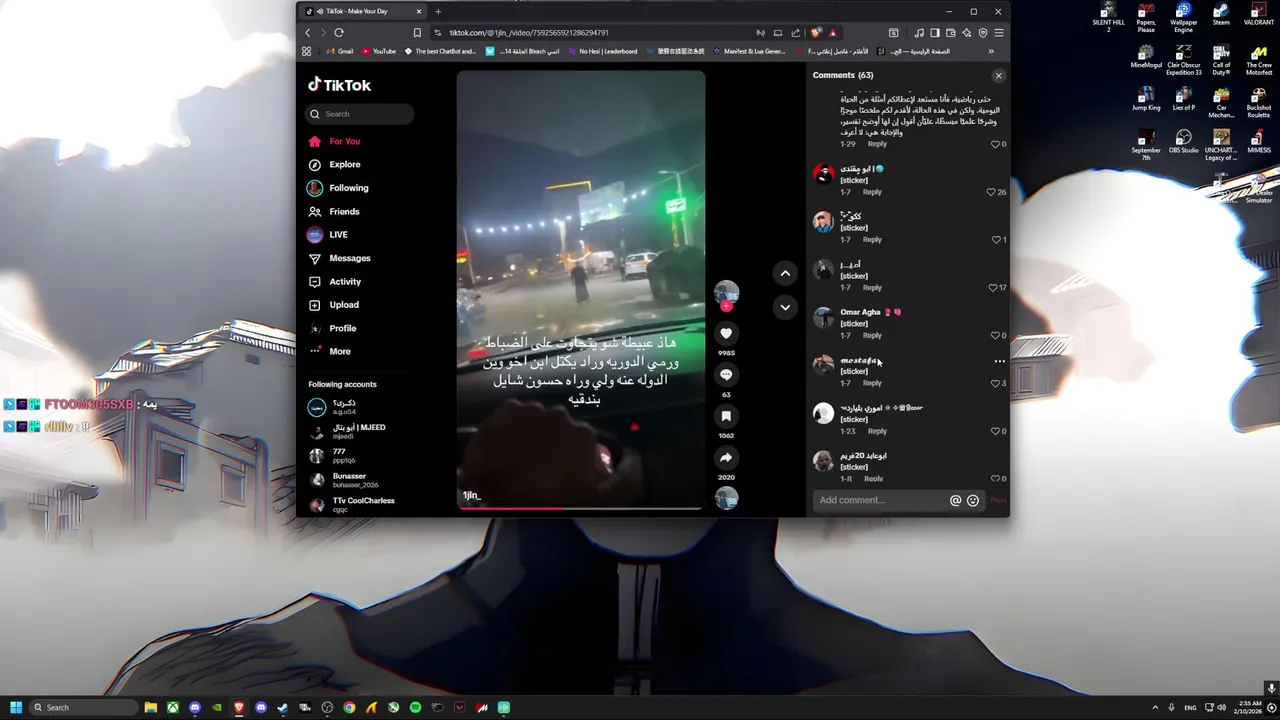Open the TTv CoolCharless followed account
This screenshot has height=720, width=1280.
[352, 504]
